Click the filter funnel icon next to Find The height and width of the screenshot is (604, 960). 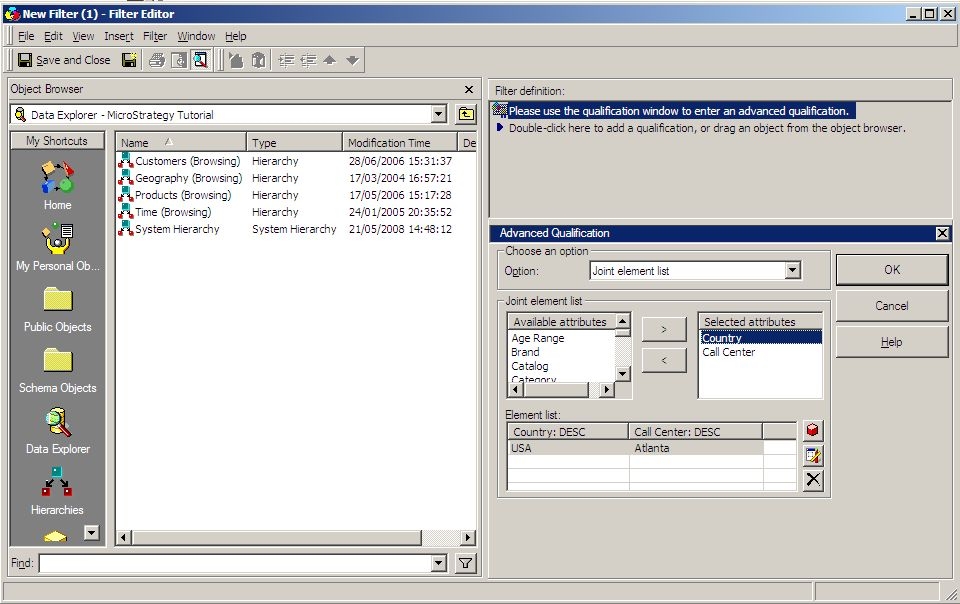465,564
